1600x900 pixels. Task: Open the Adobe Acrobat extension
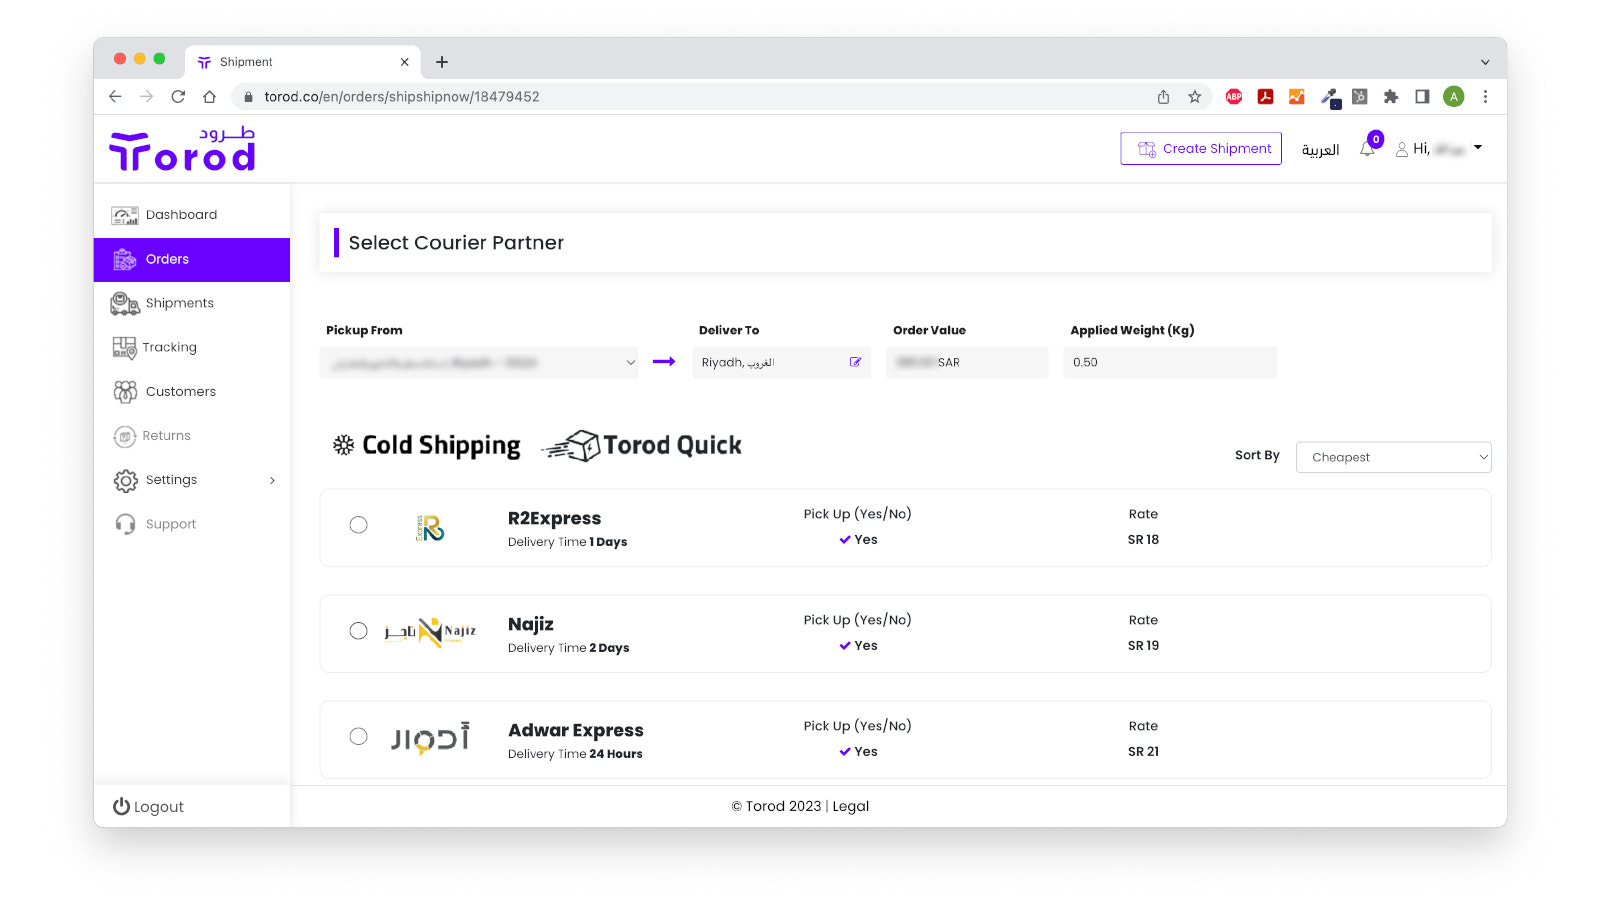coord(1265,97)
